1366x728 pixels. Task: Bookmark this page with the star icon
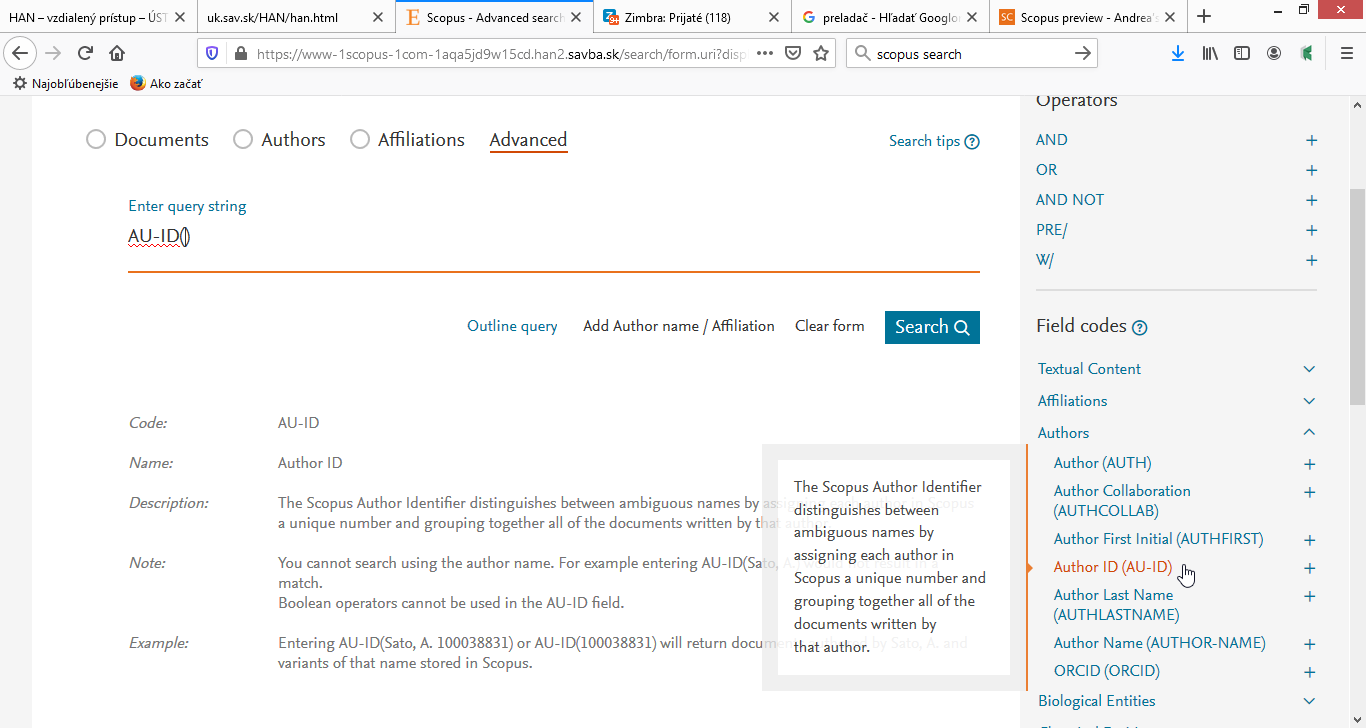pos(819,53)
